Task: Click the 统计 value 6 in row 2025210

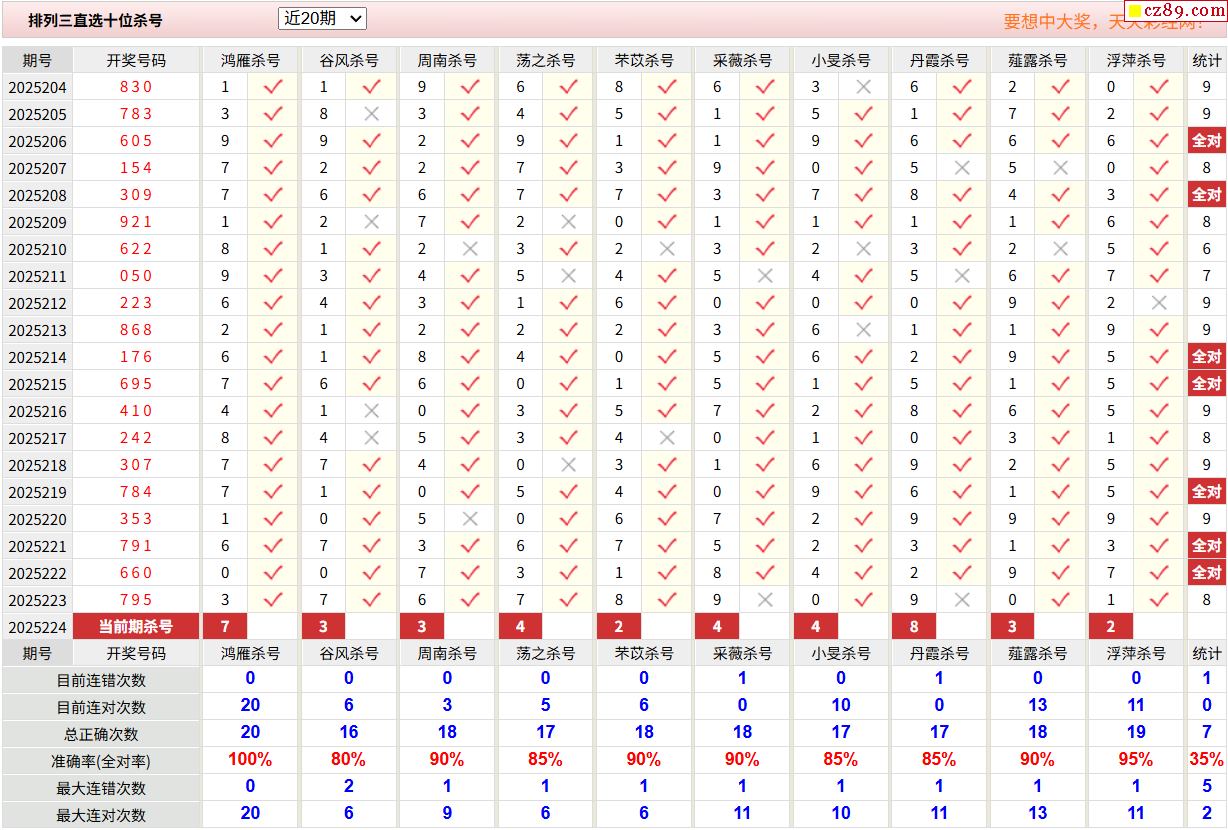Action: click(1207, 249)
